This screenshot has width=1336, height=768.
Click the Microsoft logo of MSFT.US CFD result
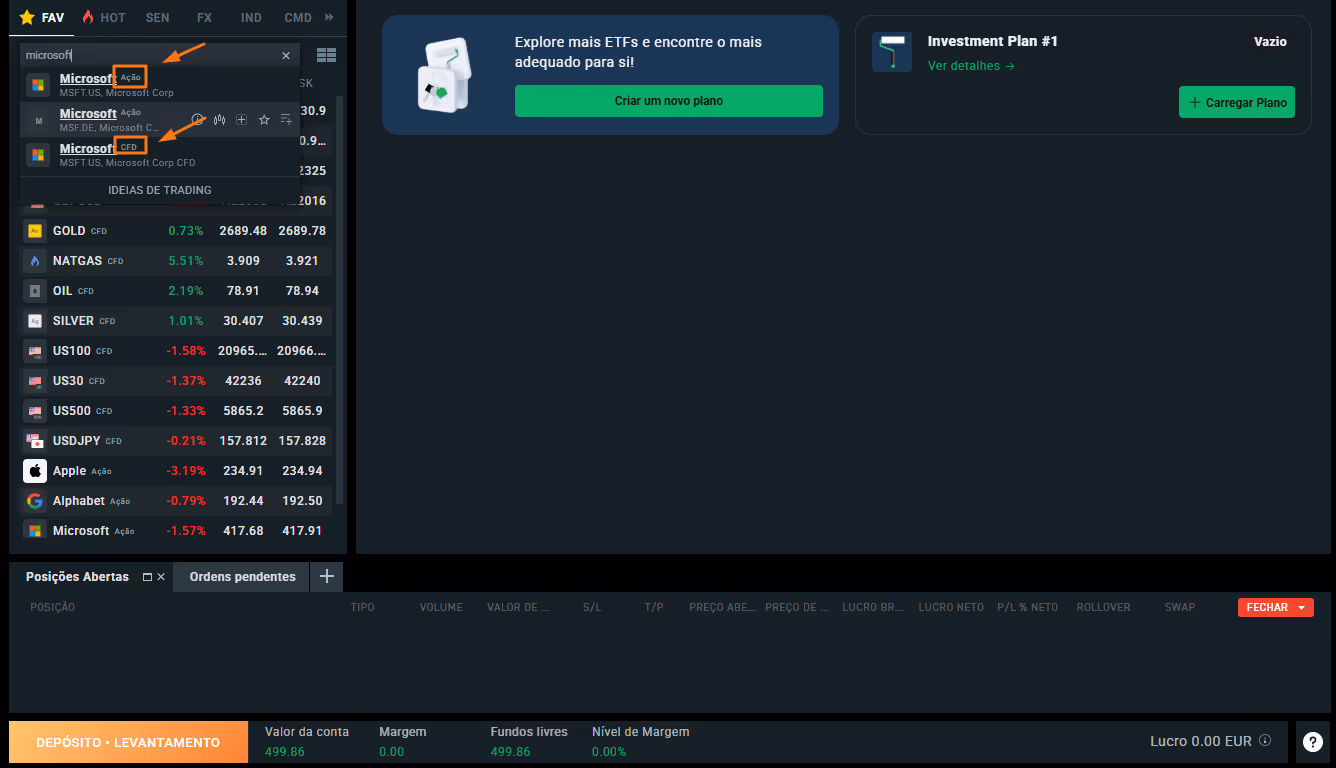click(38, 155)
